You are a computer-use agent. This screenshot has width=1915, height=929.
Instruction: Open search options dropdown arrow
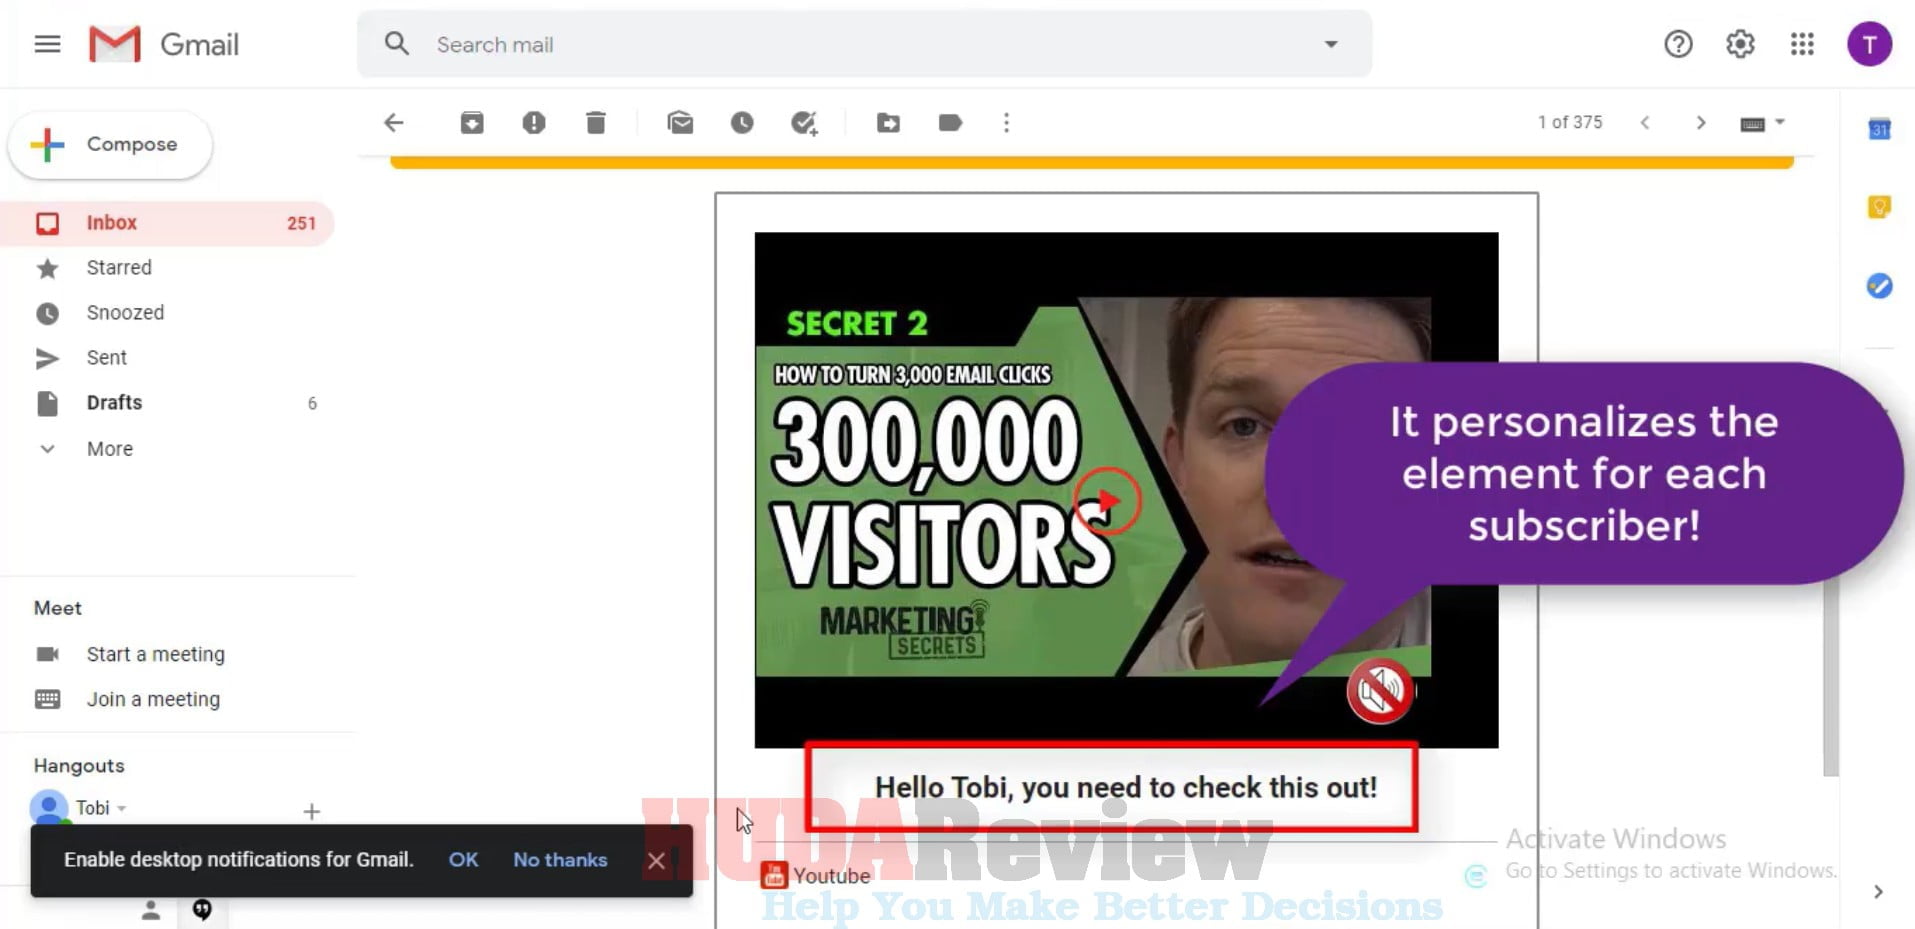coord(1331,44)
